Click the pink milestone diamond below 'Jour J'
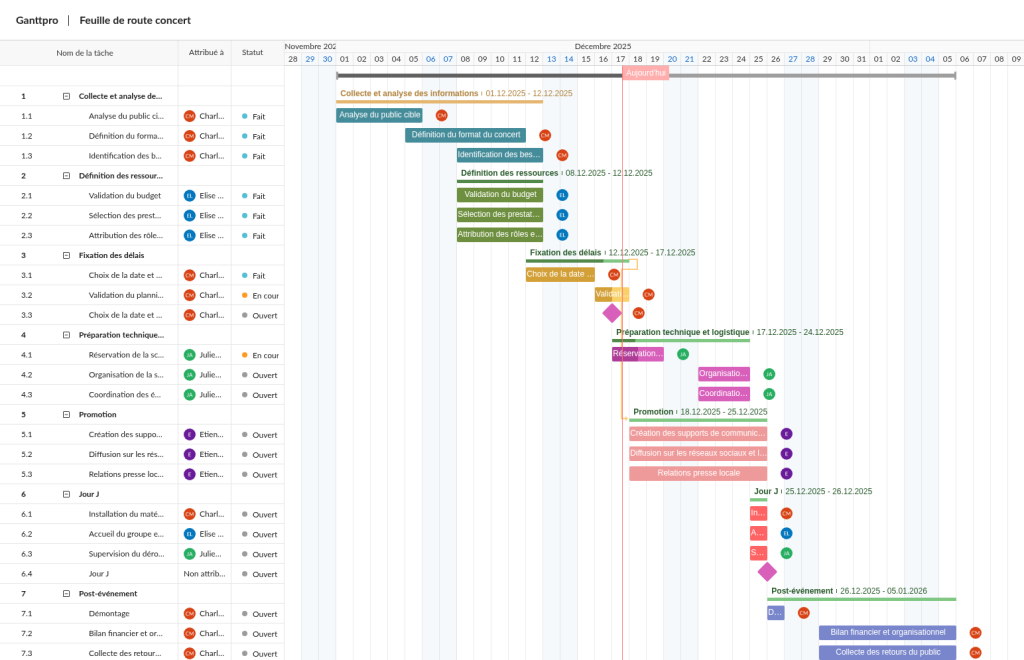This screenshot has height=660, width=1024. pos(766,571)
